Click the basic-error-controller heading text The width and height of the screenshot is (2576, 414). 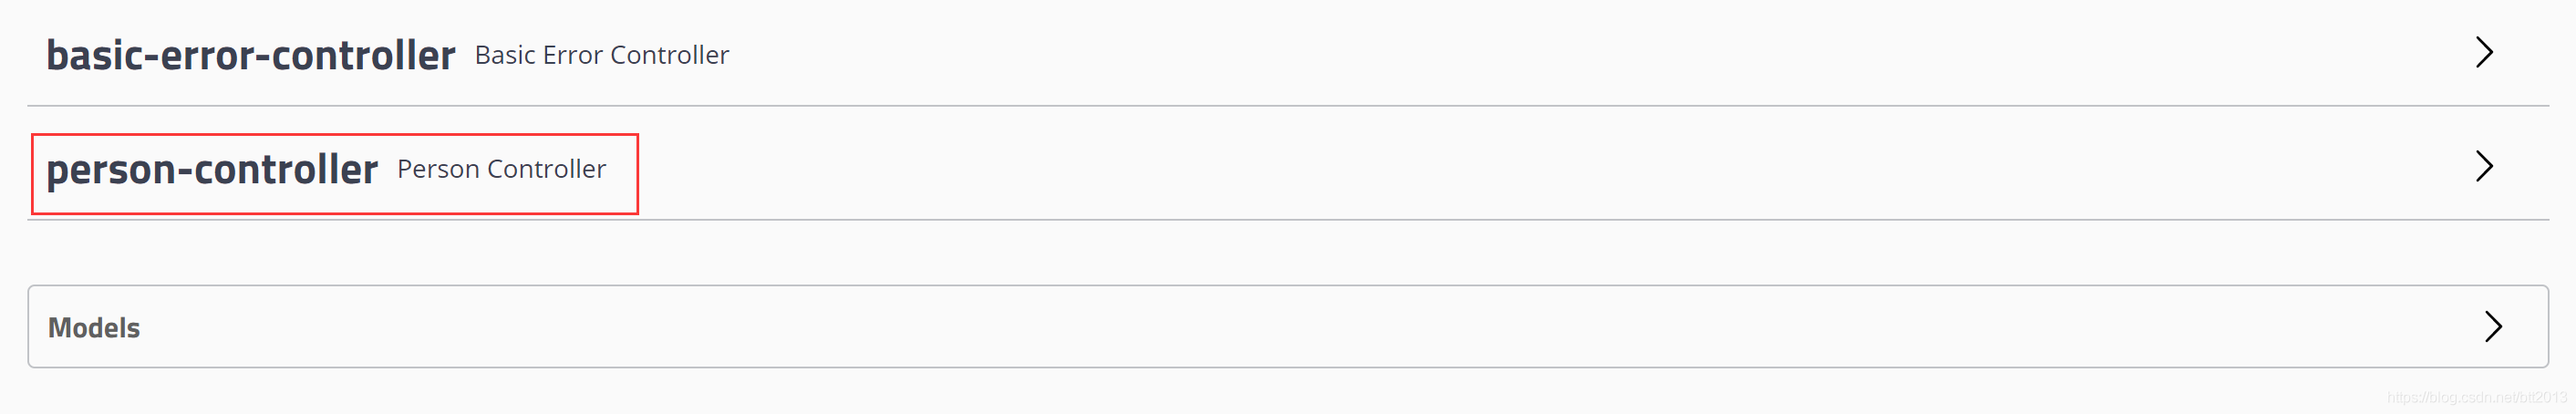(x=250, y=55)
